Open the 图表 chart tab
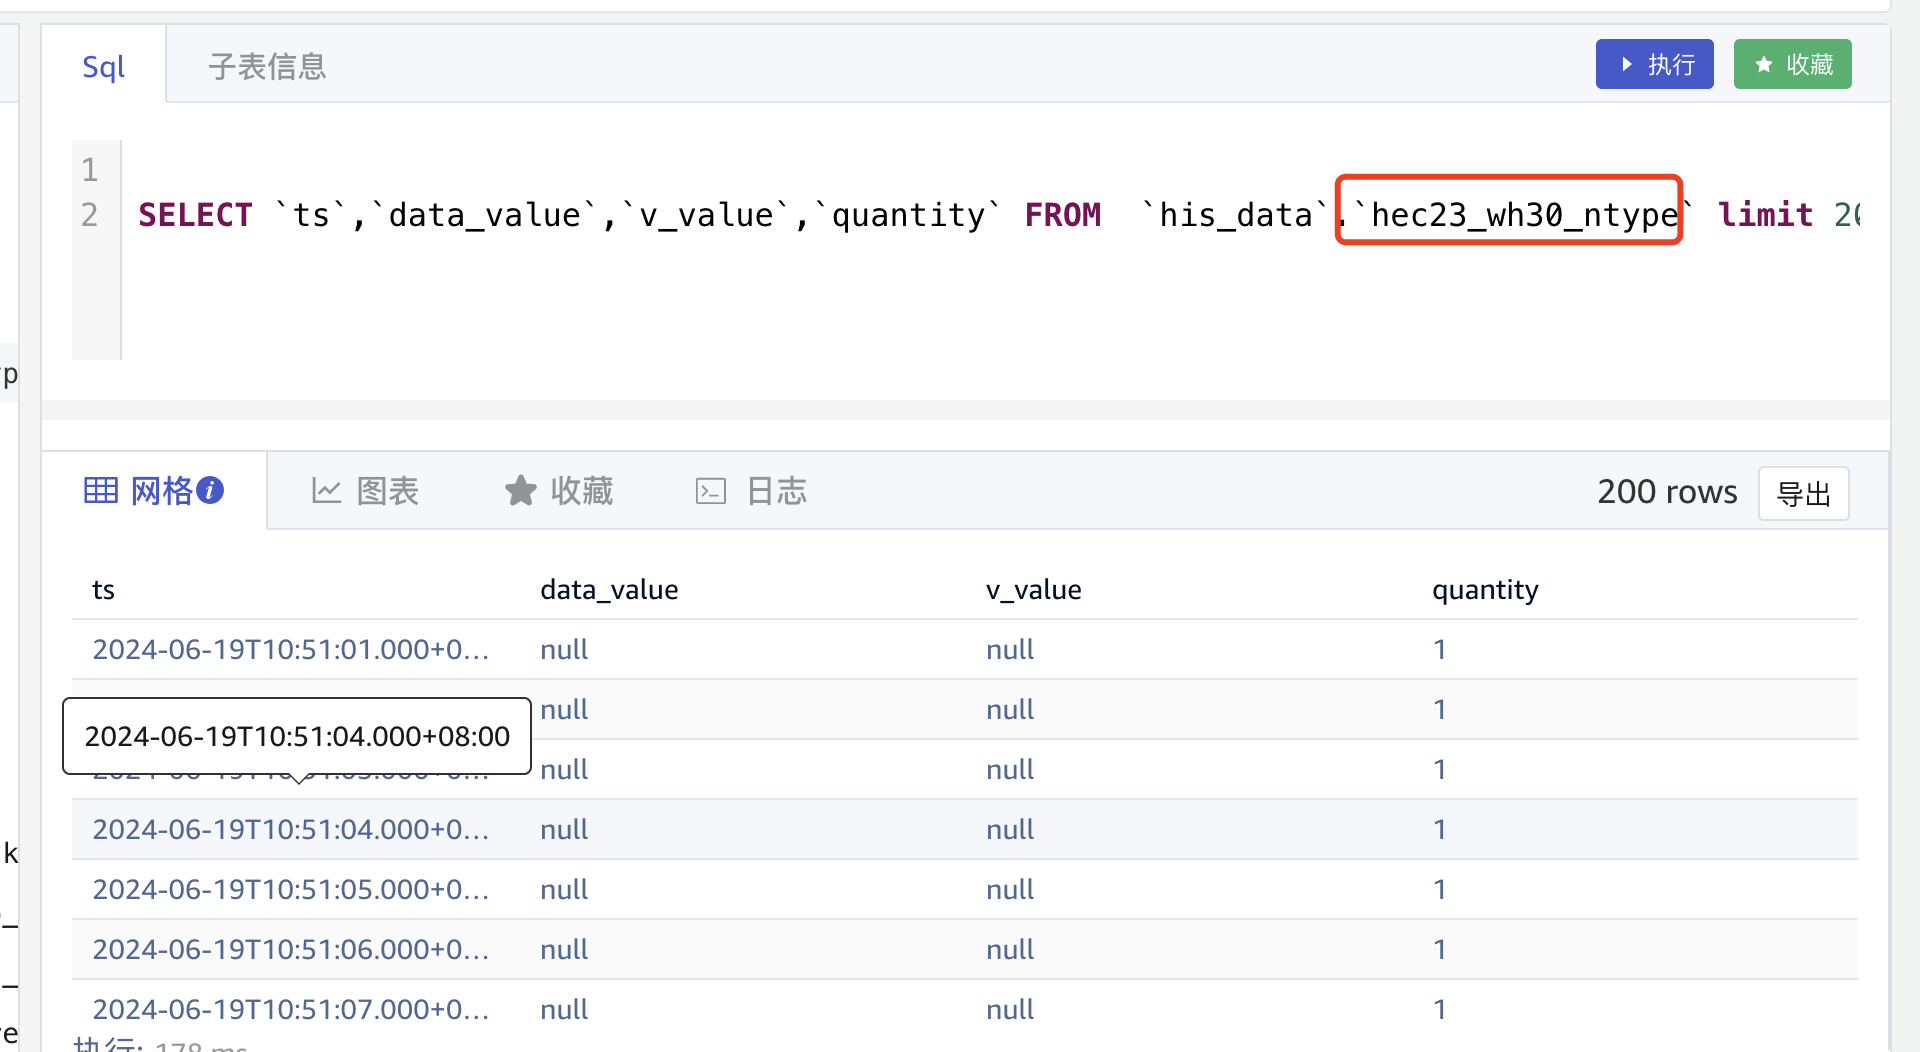This screenshot has width=1920, height=1052. click(366, 491)
